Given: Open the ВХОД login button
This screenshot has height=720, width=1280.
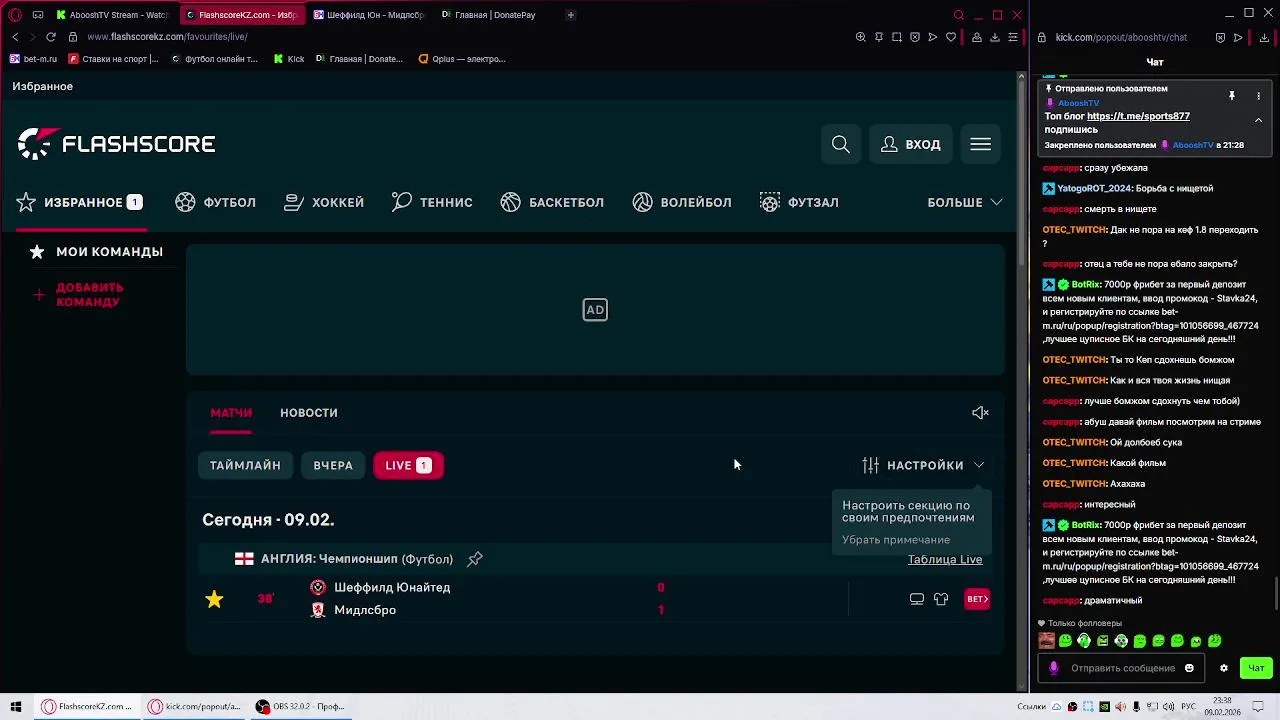Looking at the screenshot, I should click(910, 144).
